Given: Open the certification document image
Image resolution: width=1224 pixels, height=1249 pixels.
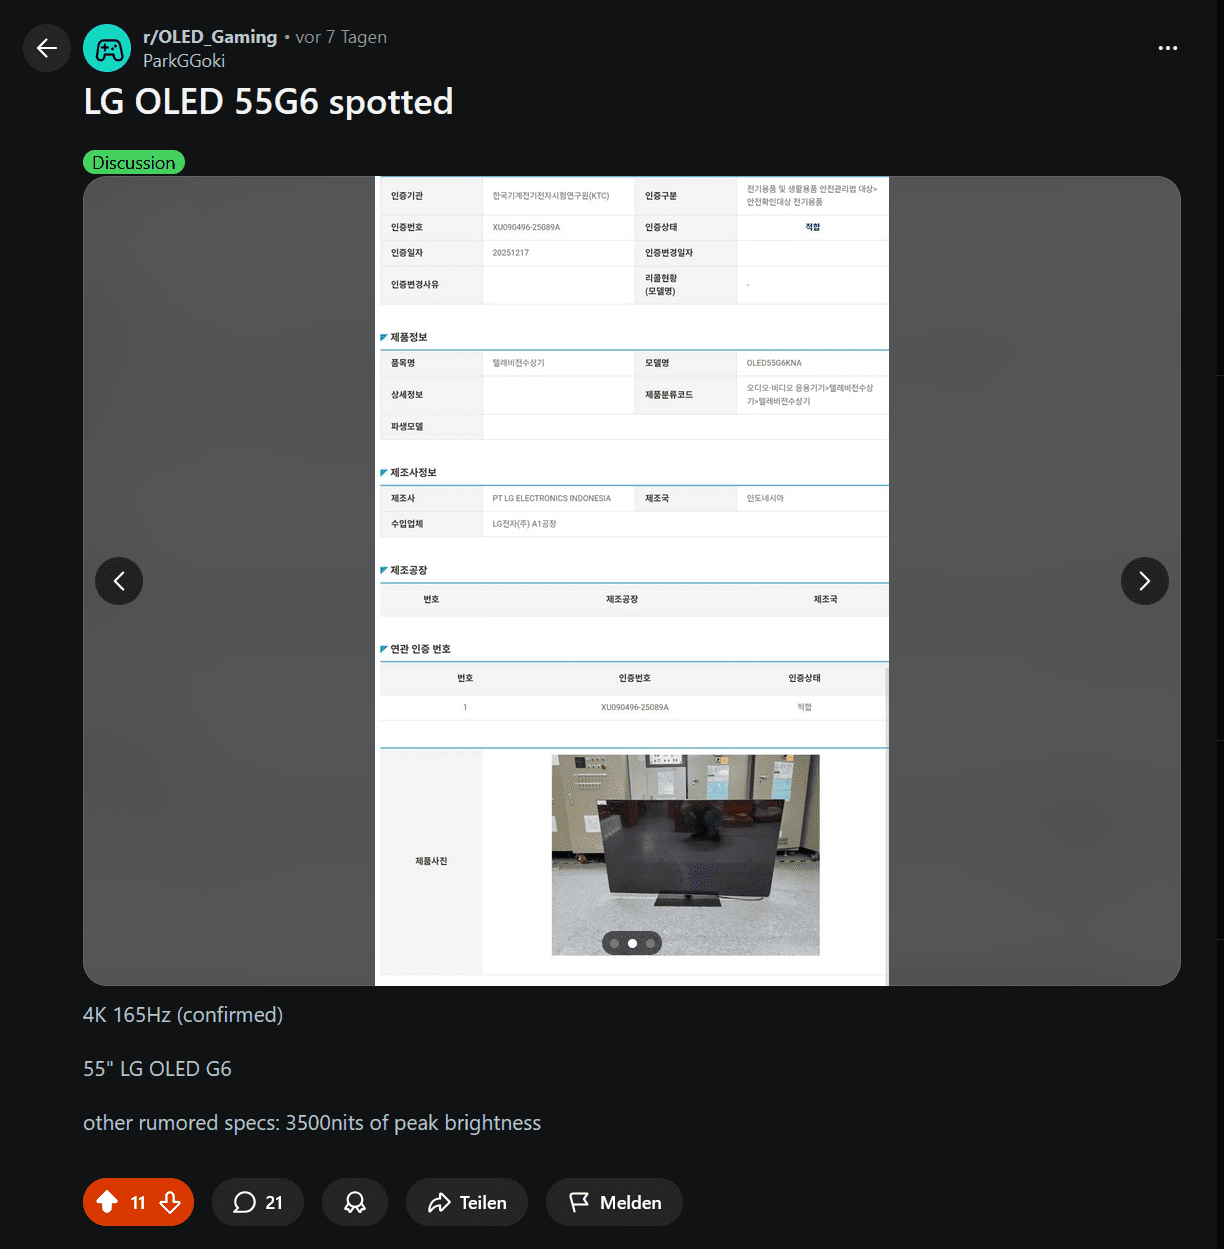Looking at the screenshot, I should coord(632,581).
